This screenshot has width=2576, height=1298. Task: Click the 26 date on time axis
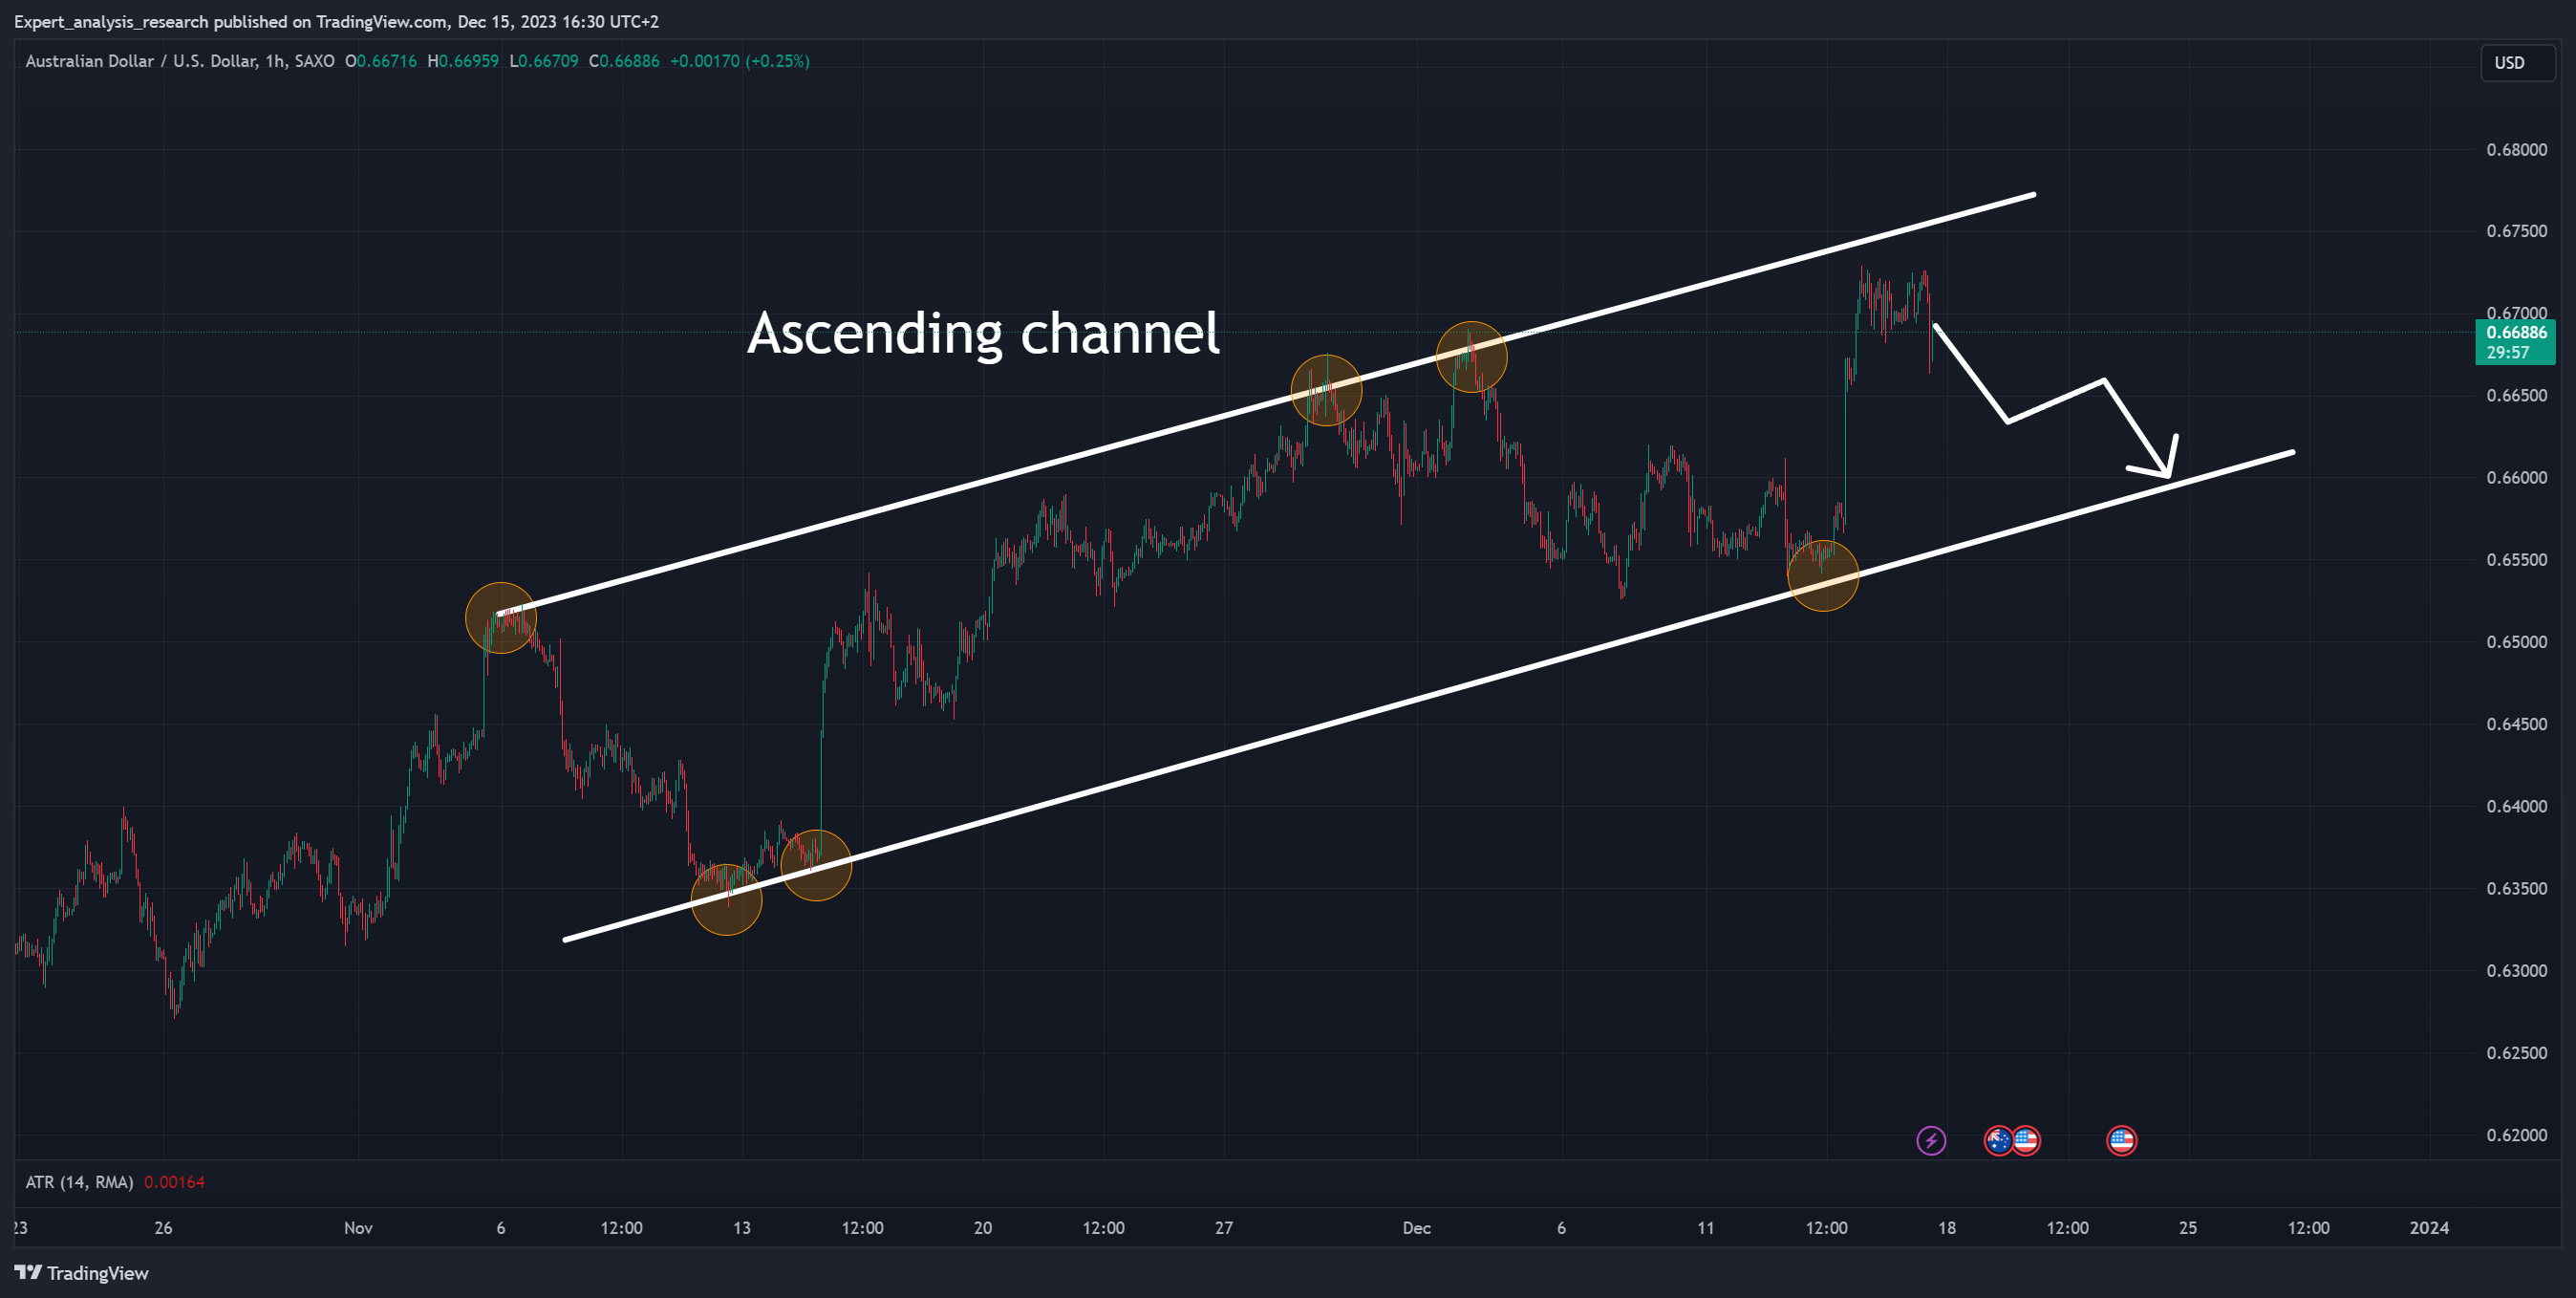(163, 1228)
